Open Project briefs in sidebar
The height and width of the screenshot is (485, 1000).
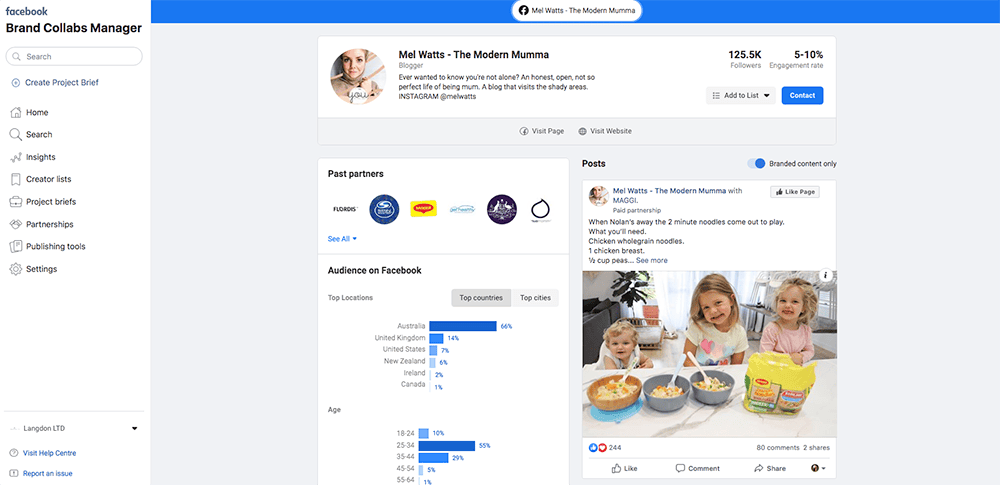coord(51,202)
